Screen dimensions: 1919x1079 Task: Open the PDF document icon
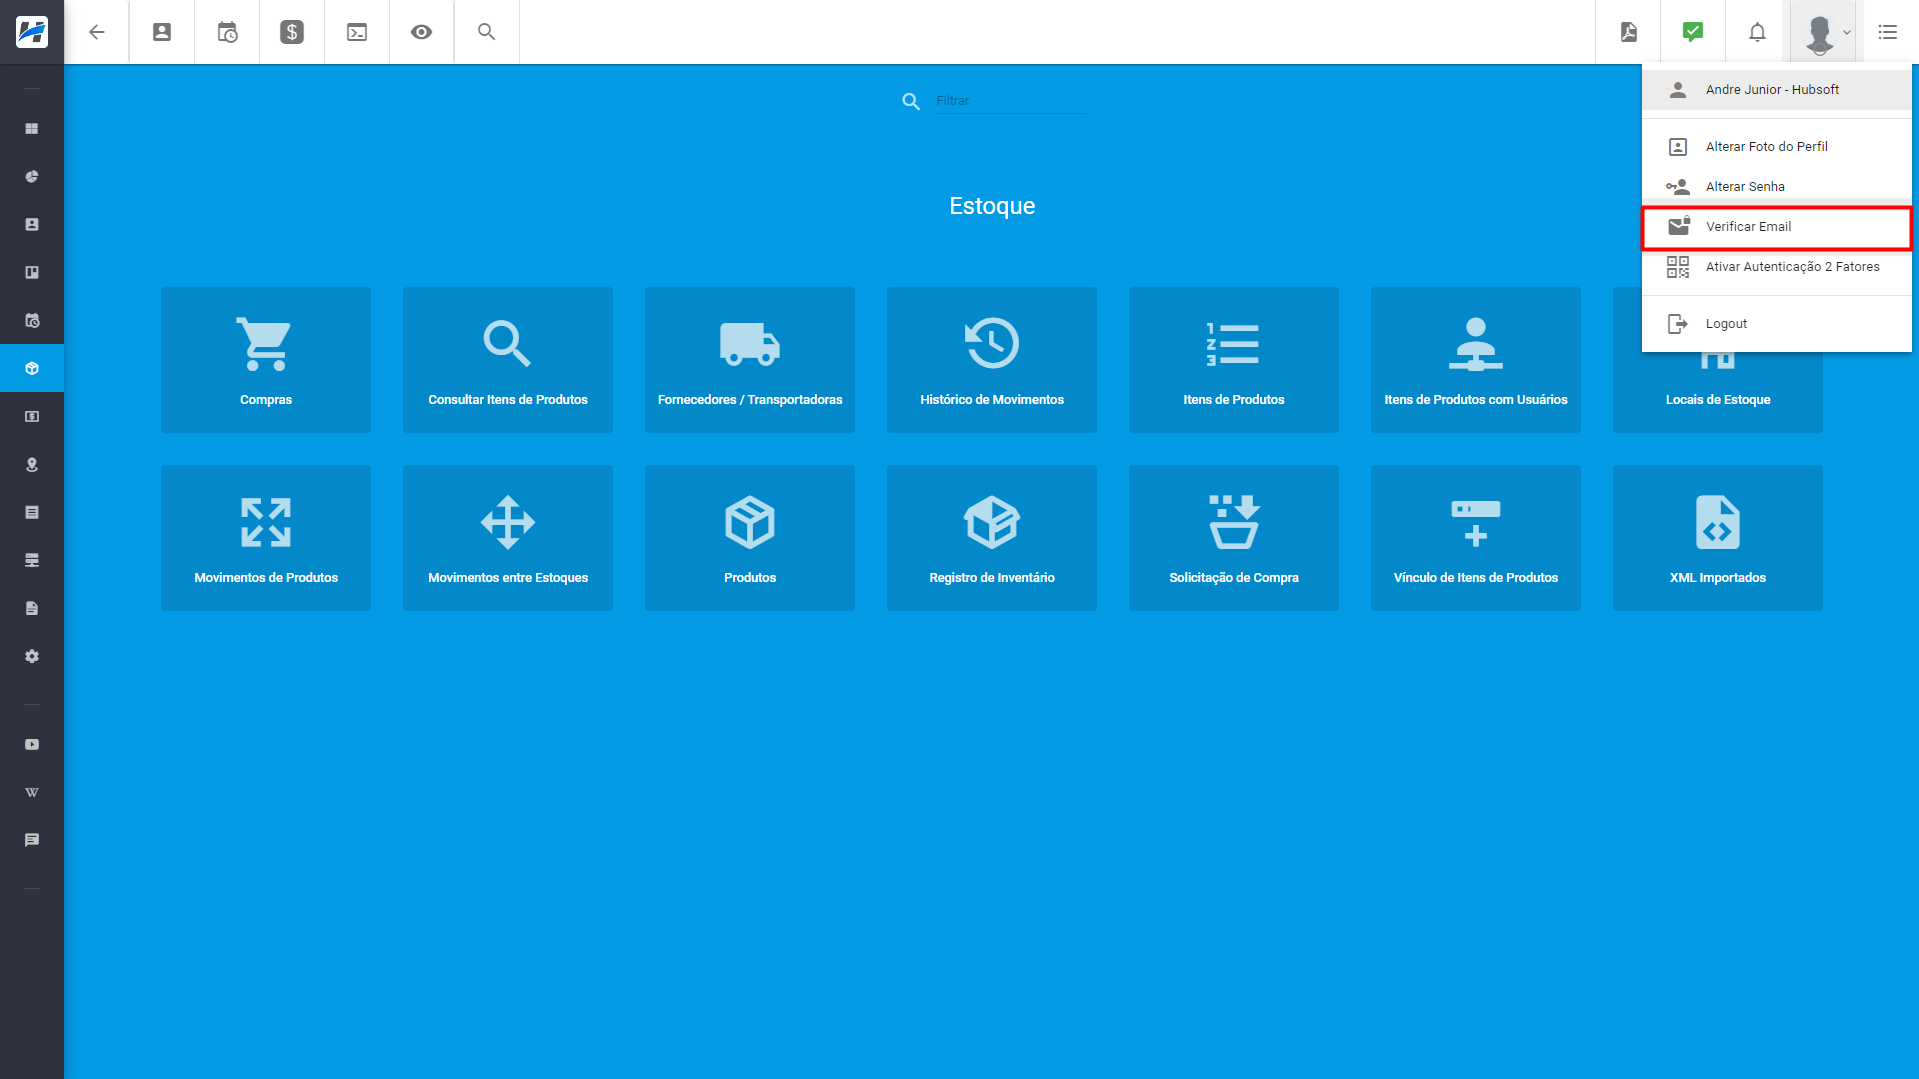(1629, 32)
